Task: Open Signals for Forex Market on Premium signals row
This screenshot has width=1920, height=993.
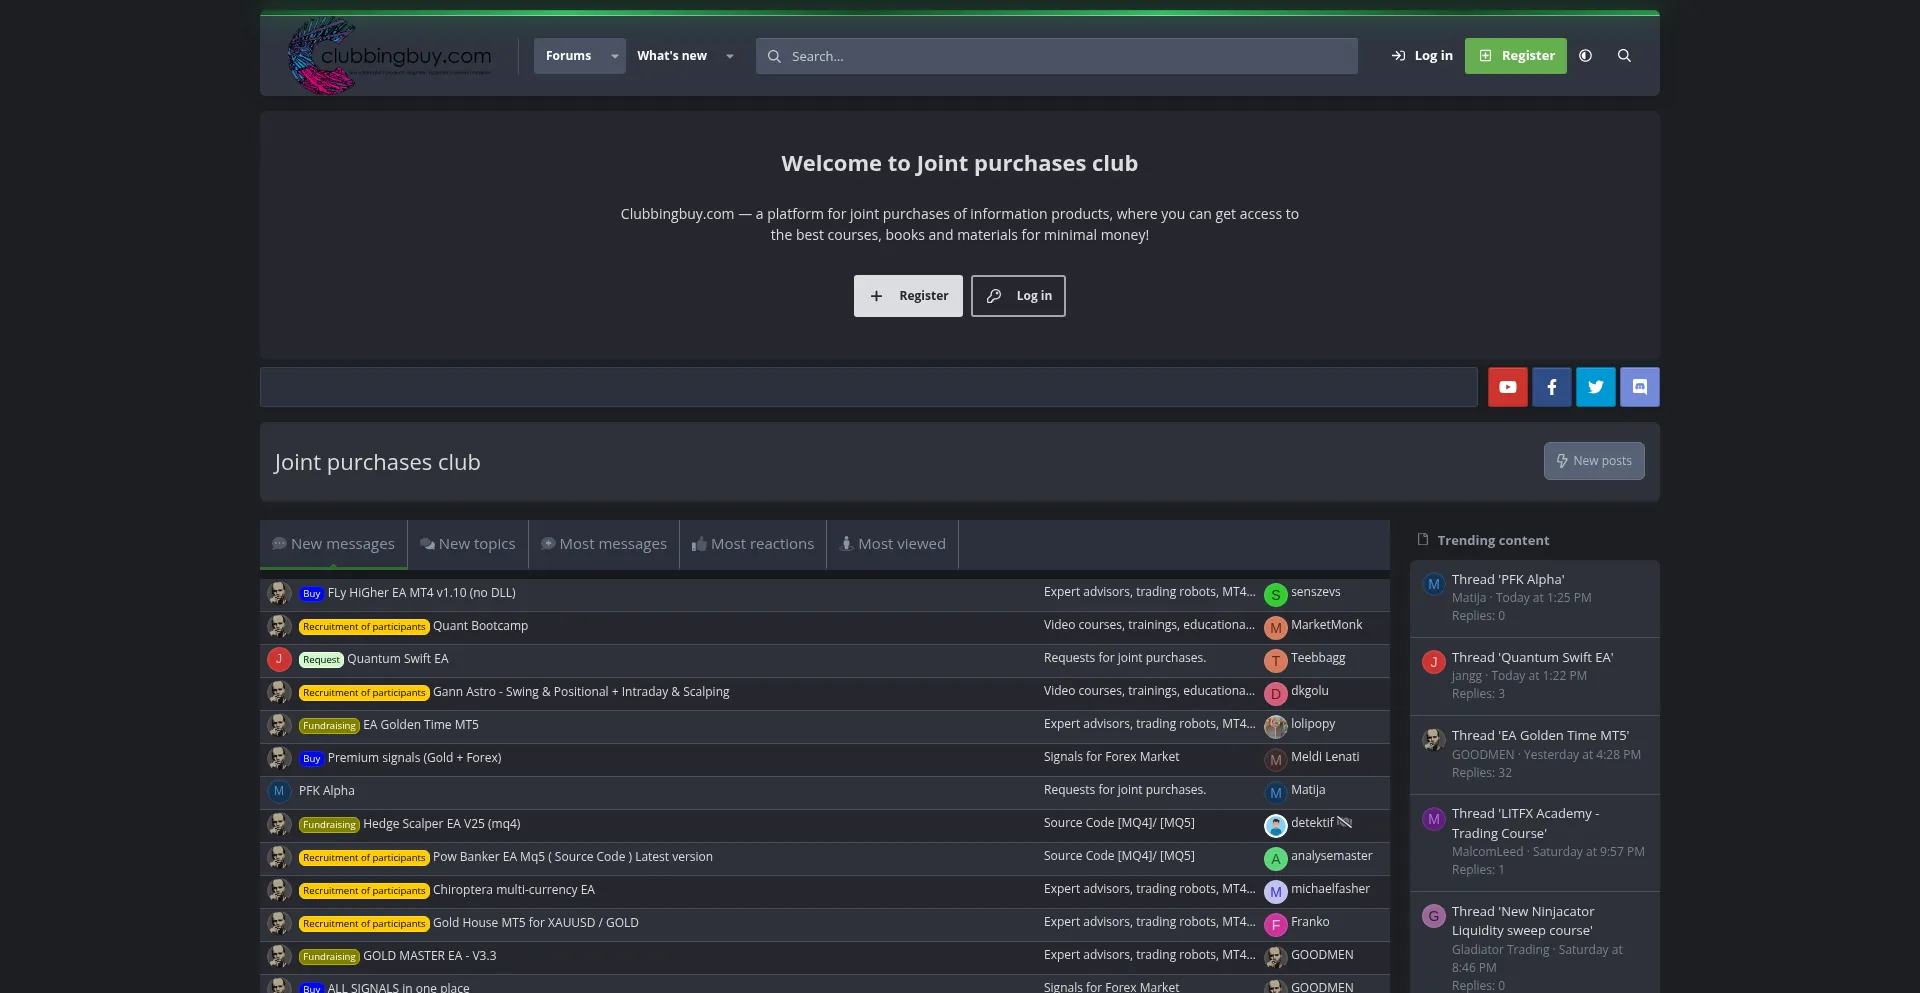Action: click(1111, 757)
